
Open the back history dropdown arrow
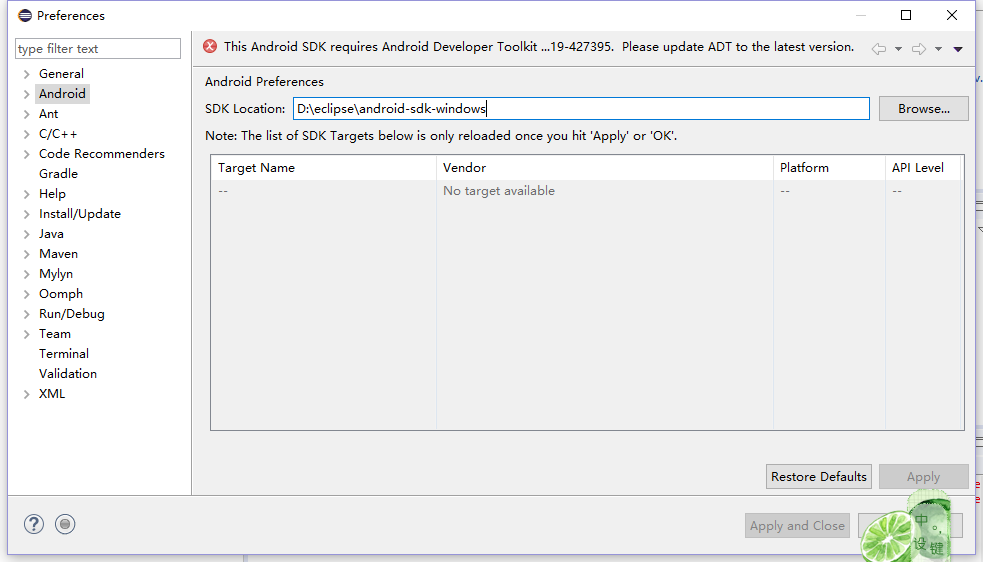(898, 49)
